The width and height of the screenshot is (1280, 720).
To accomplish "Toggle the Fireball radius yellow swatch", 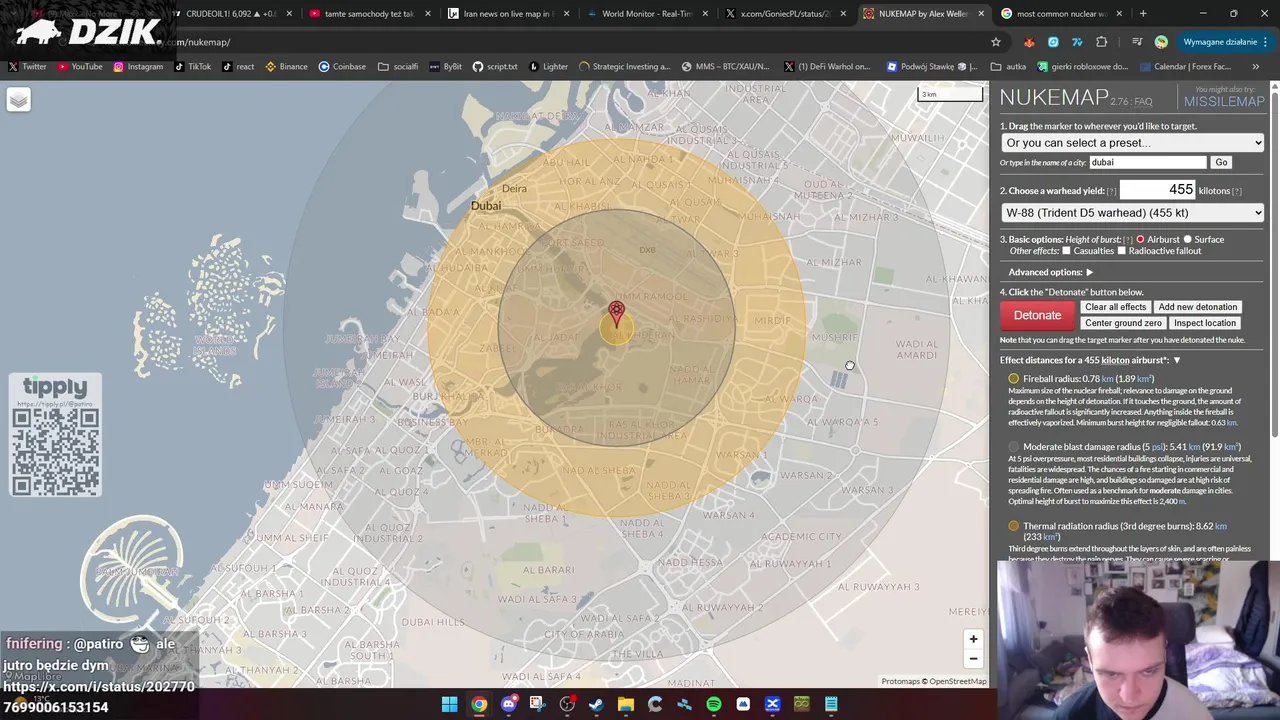I will 1013,379.
